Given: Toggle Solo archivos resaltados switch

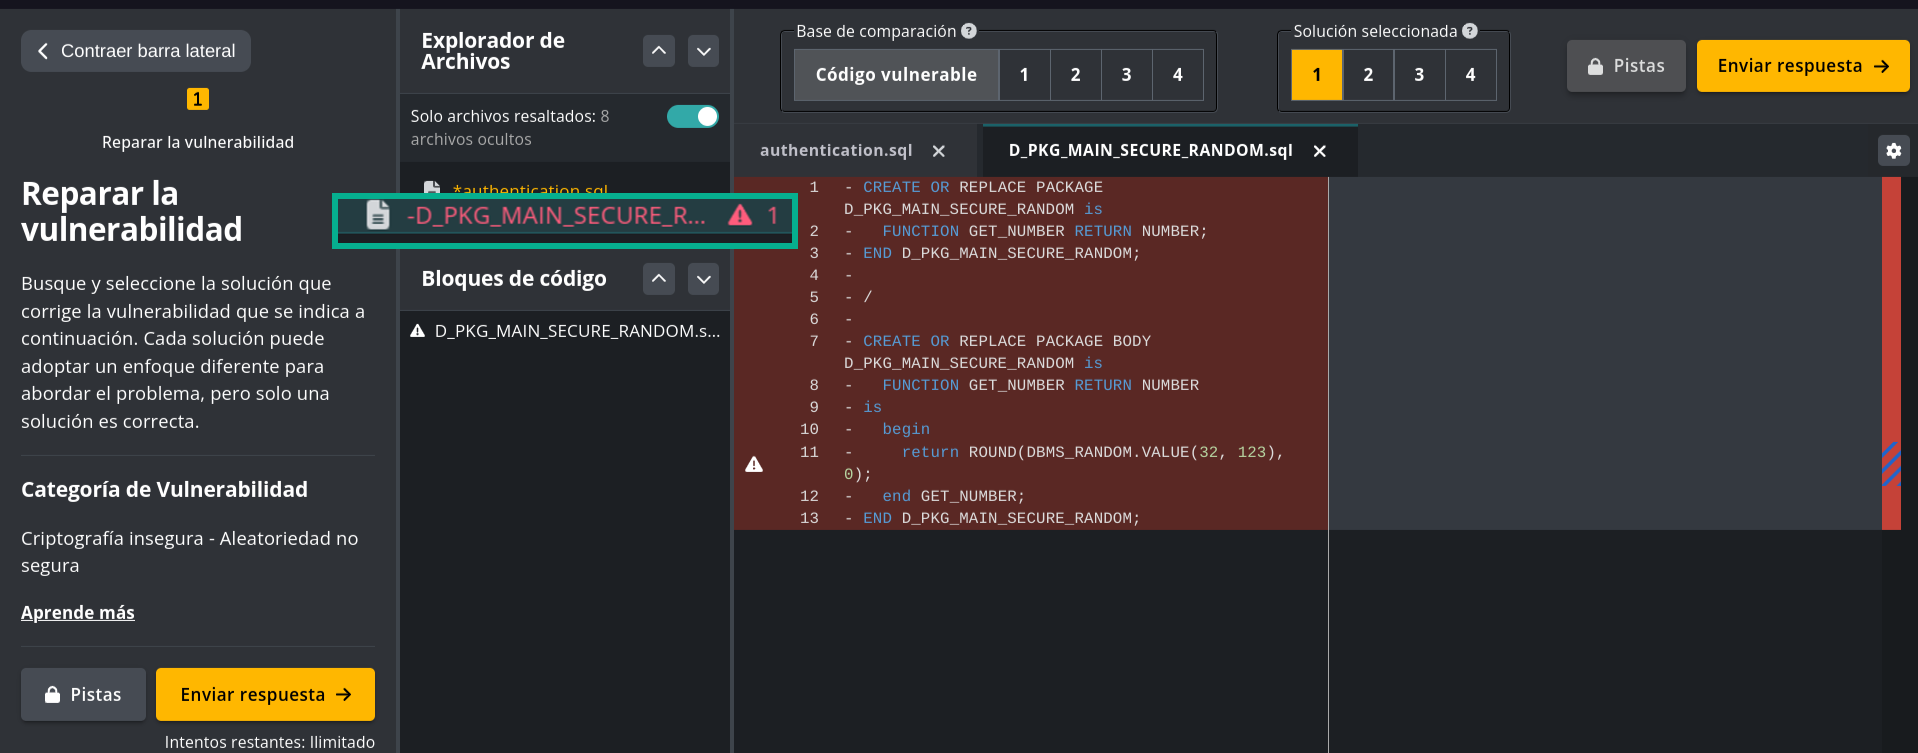Looking at the screenshot, I should pyautogui.click(x=692, y=117).
